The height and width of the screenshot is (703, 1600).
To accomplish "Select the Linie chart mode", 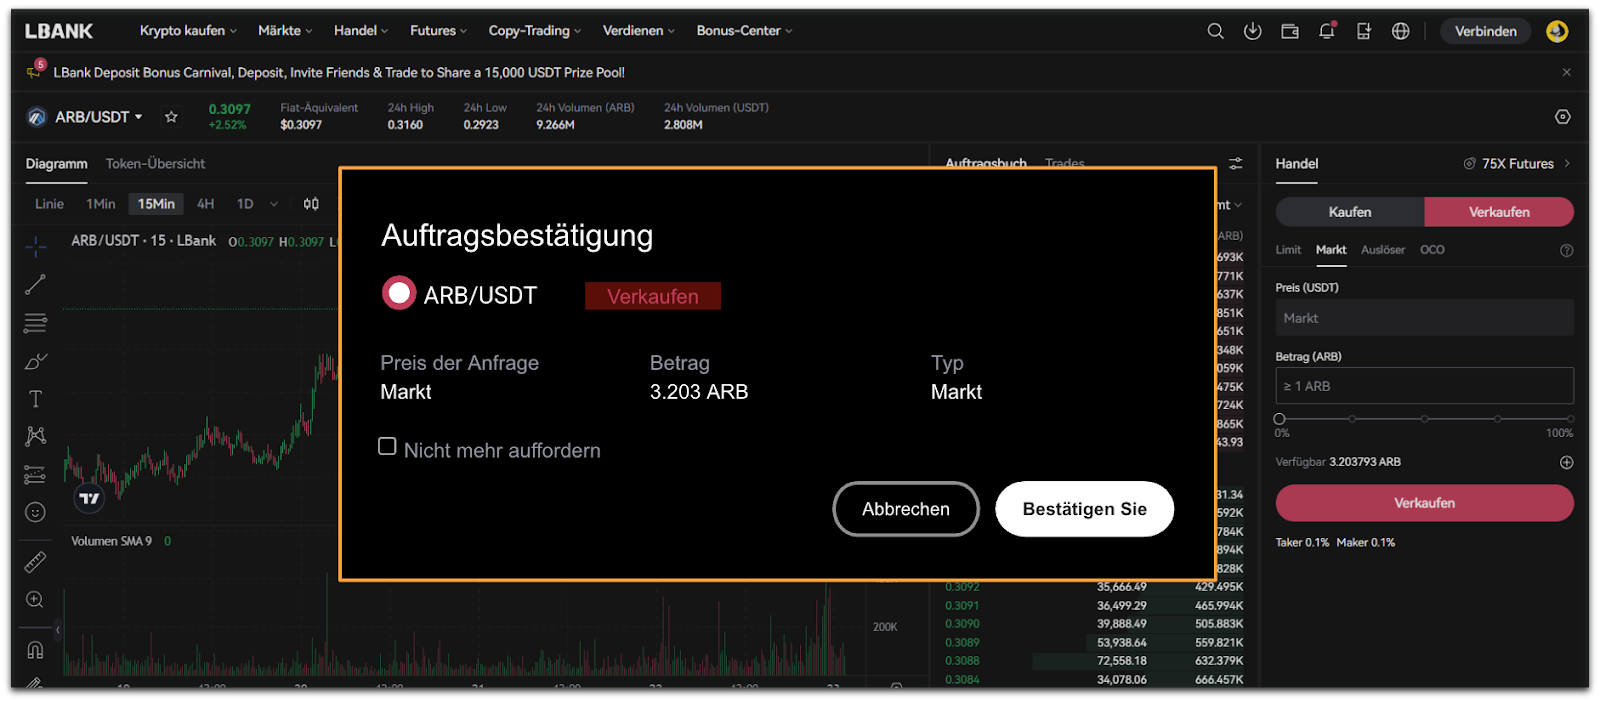I will [x=49, y=204].
